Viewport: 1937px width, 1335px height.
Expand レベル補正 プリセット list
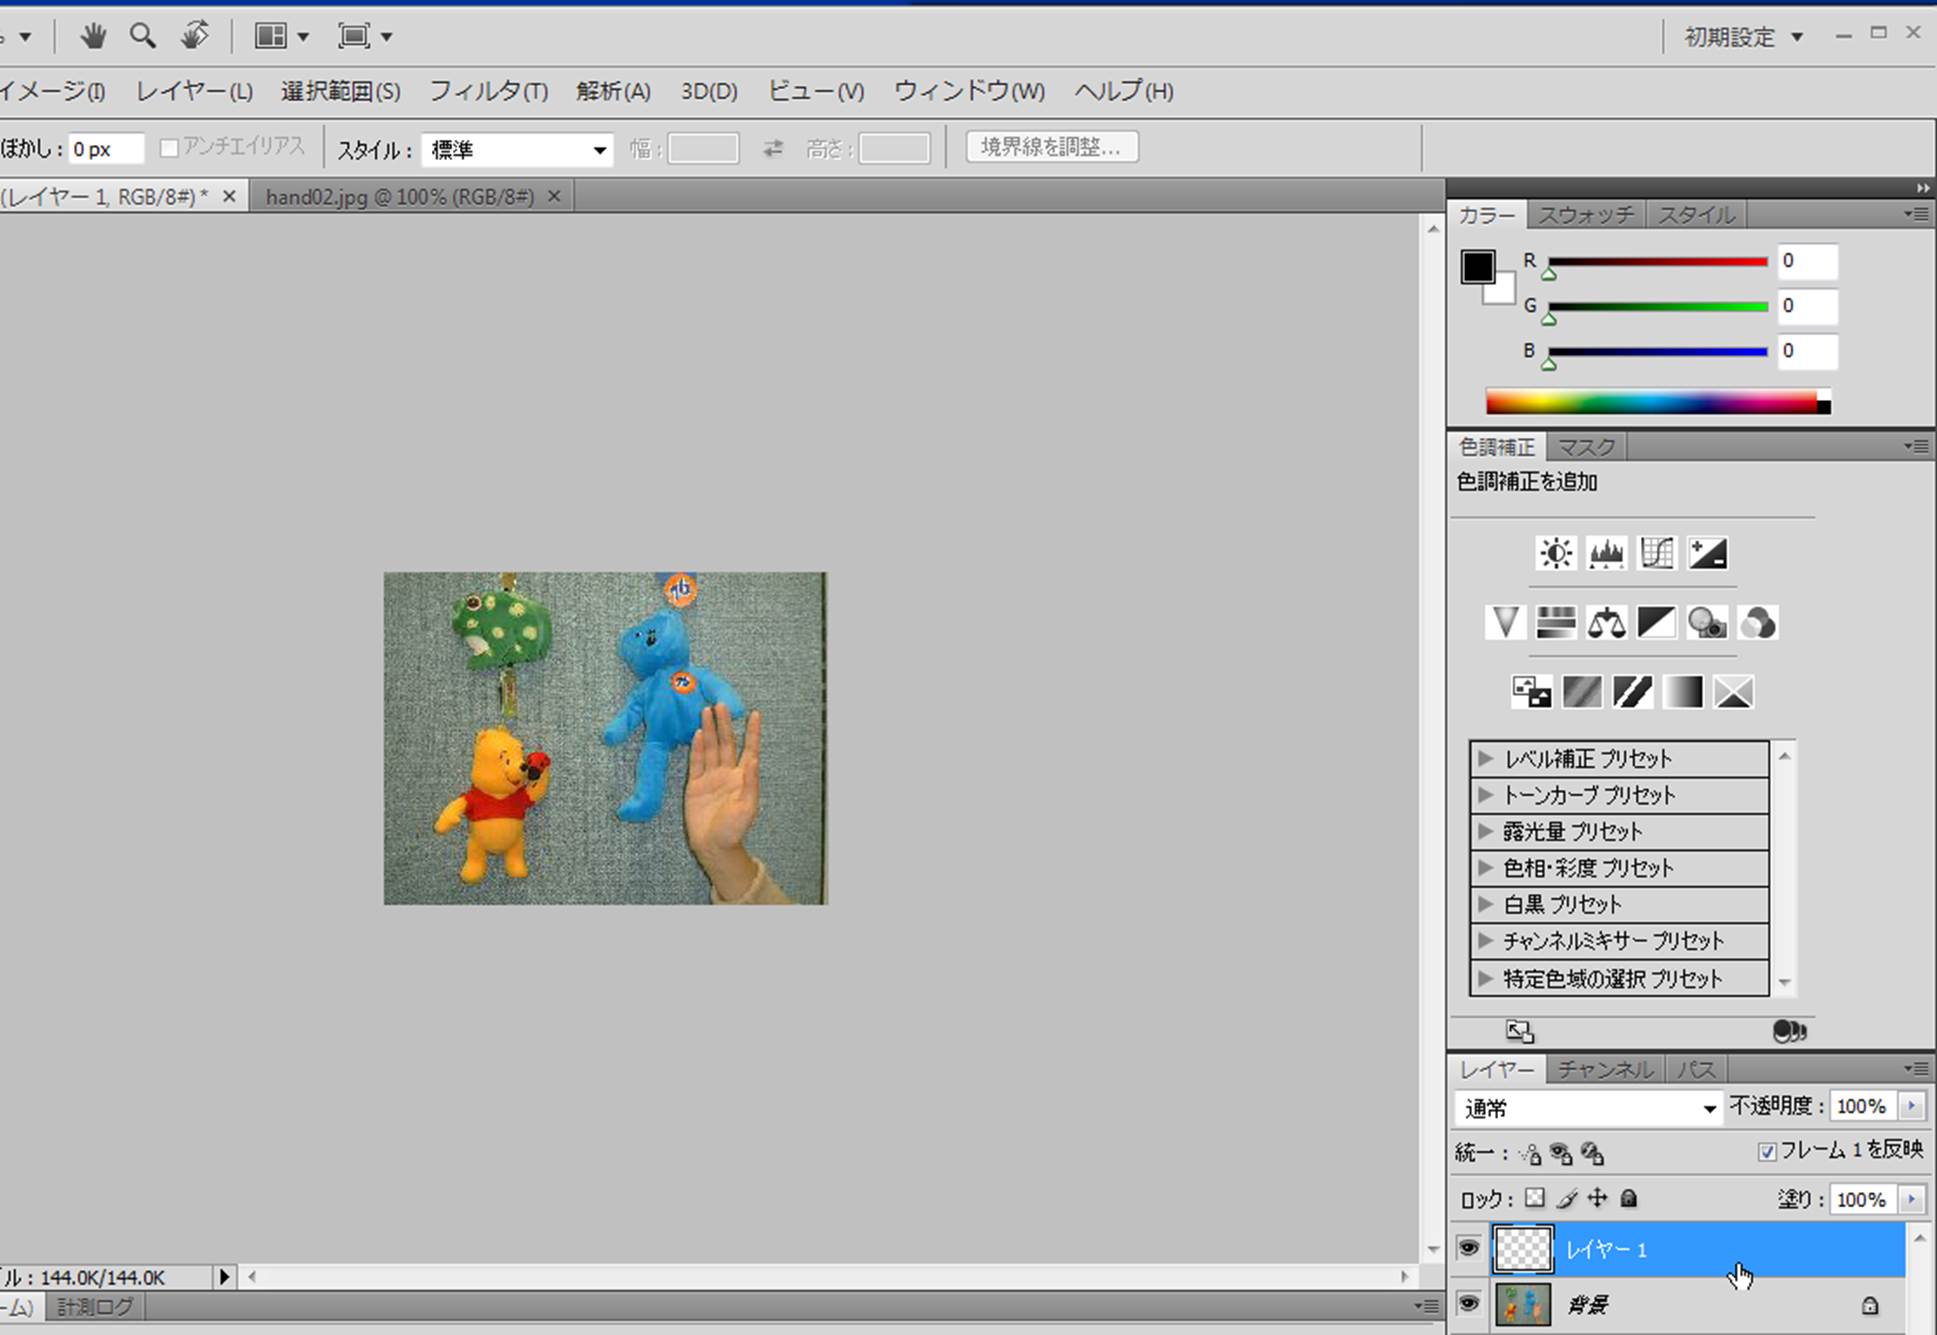pos(1486,758)
